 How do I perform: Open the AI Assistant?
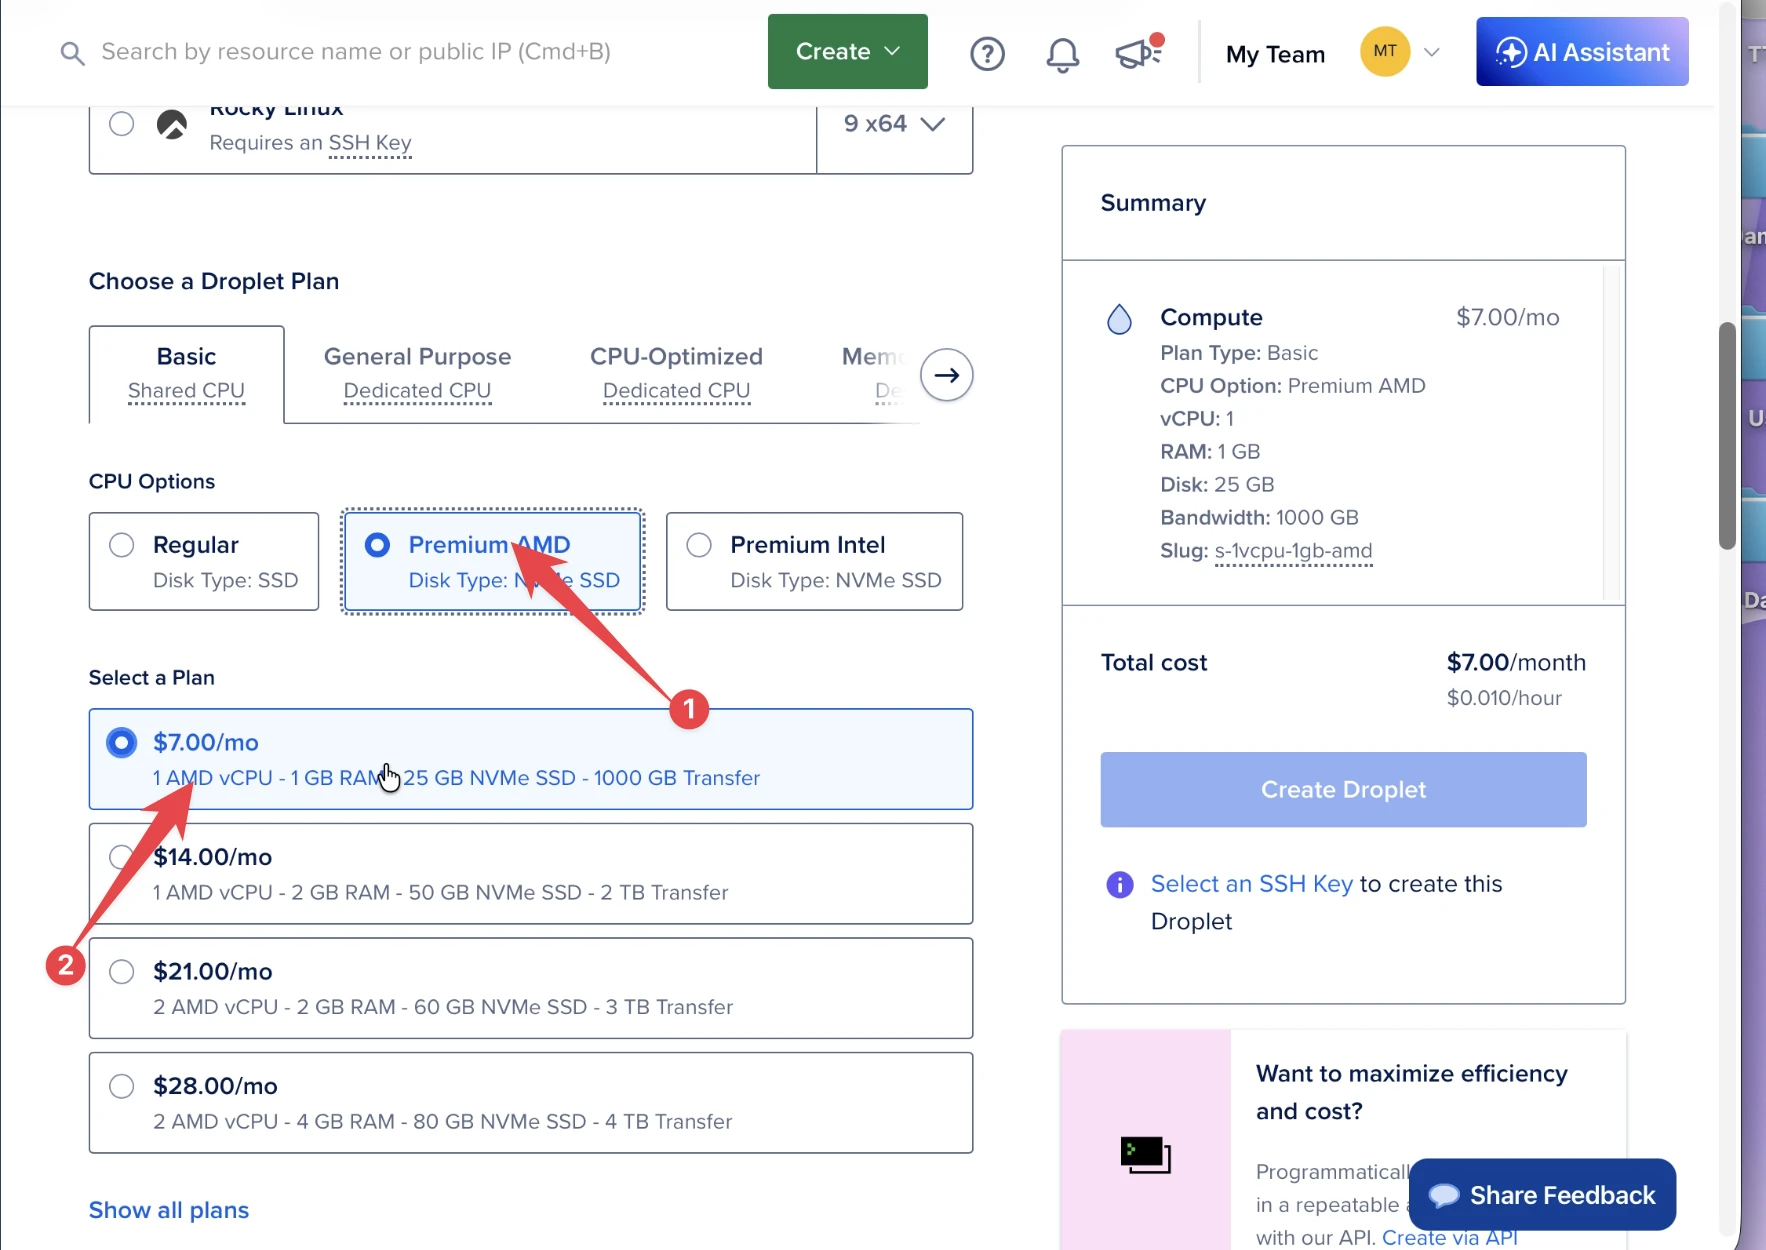coord(1582,52)
